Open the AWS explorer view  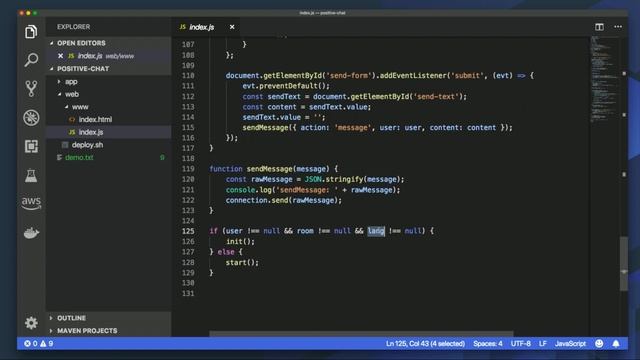tap(31, 203)
